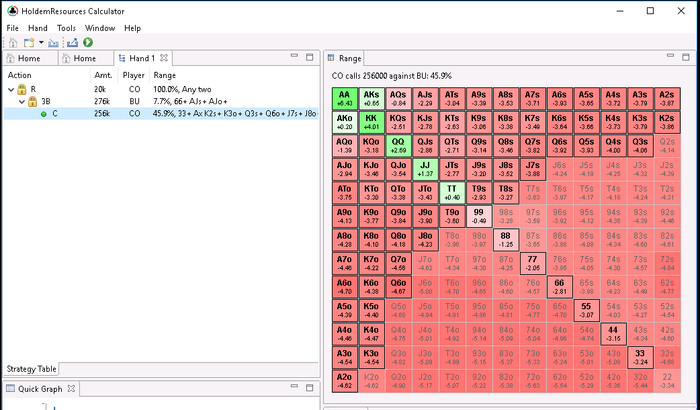Image resolution: width=700 pixels, height=410 pixels.
Task: Toggle the TT hand cell
Action: [x=452, y=193]
